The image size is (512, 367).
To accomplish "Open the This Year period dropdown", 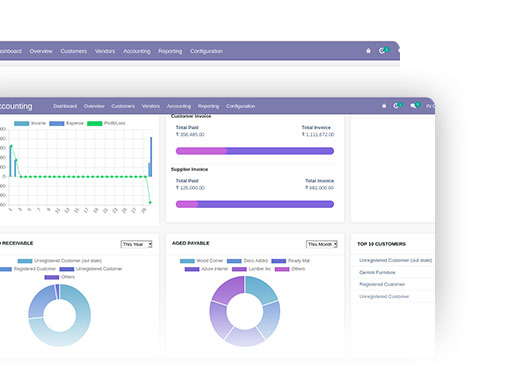I will click(136, 244).
